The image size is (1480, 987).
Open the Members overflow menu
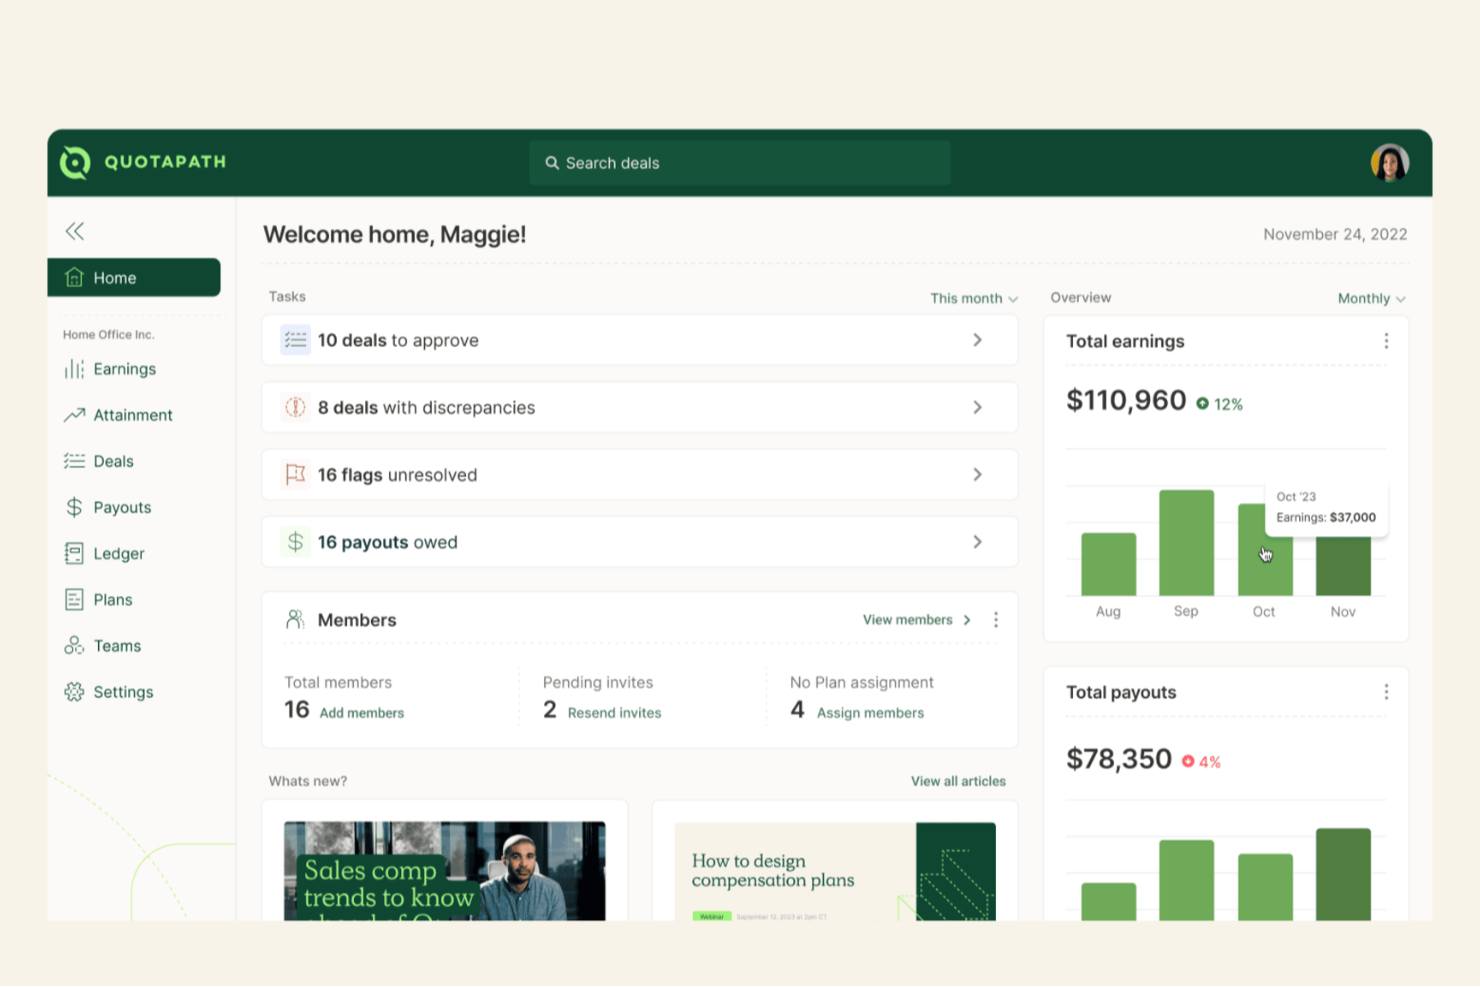click(996, 619)
